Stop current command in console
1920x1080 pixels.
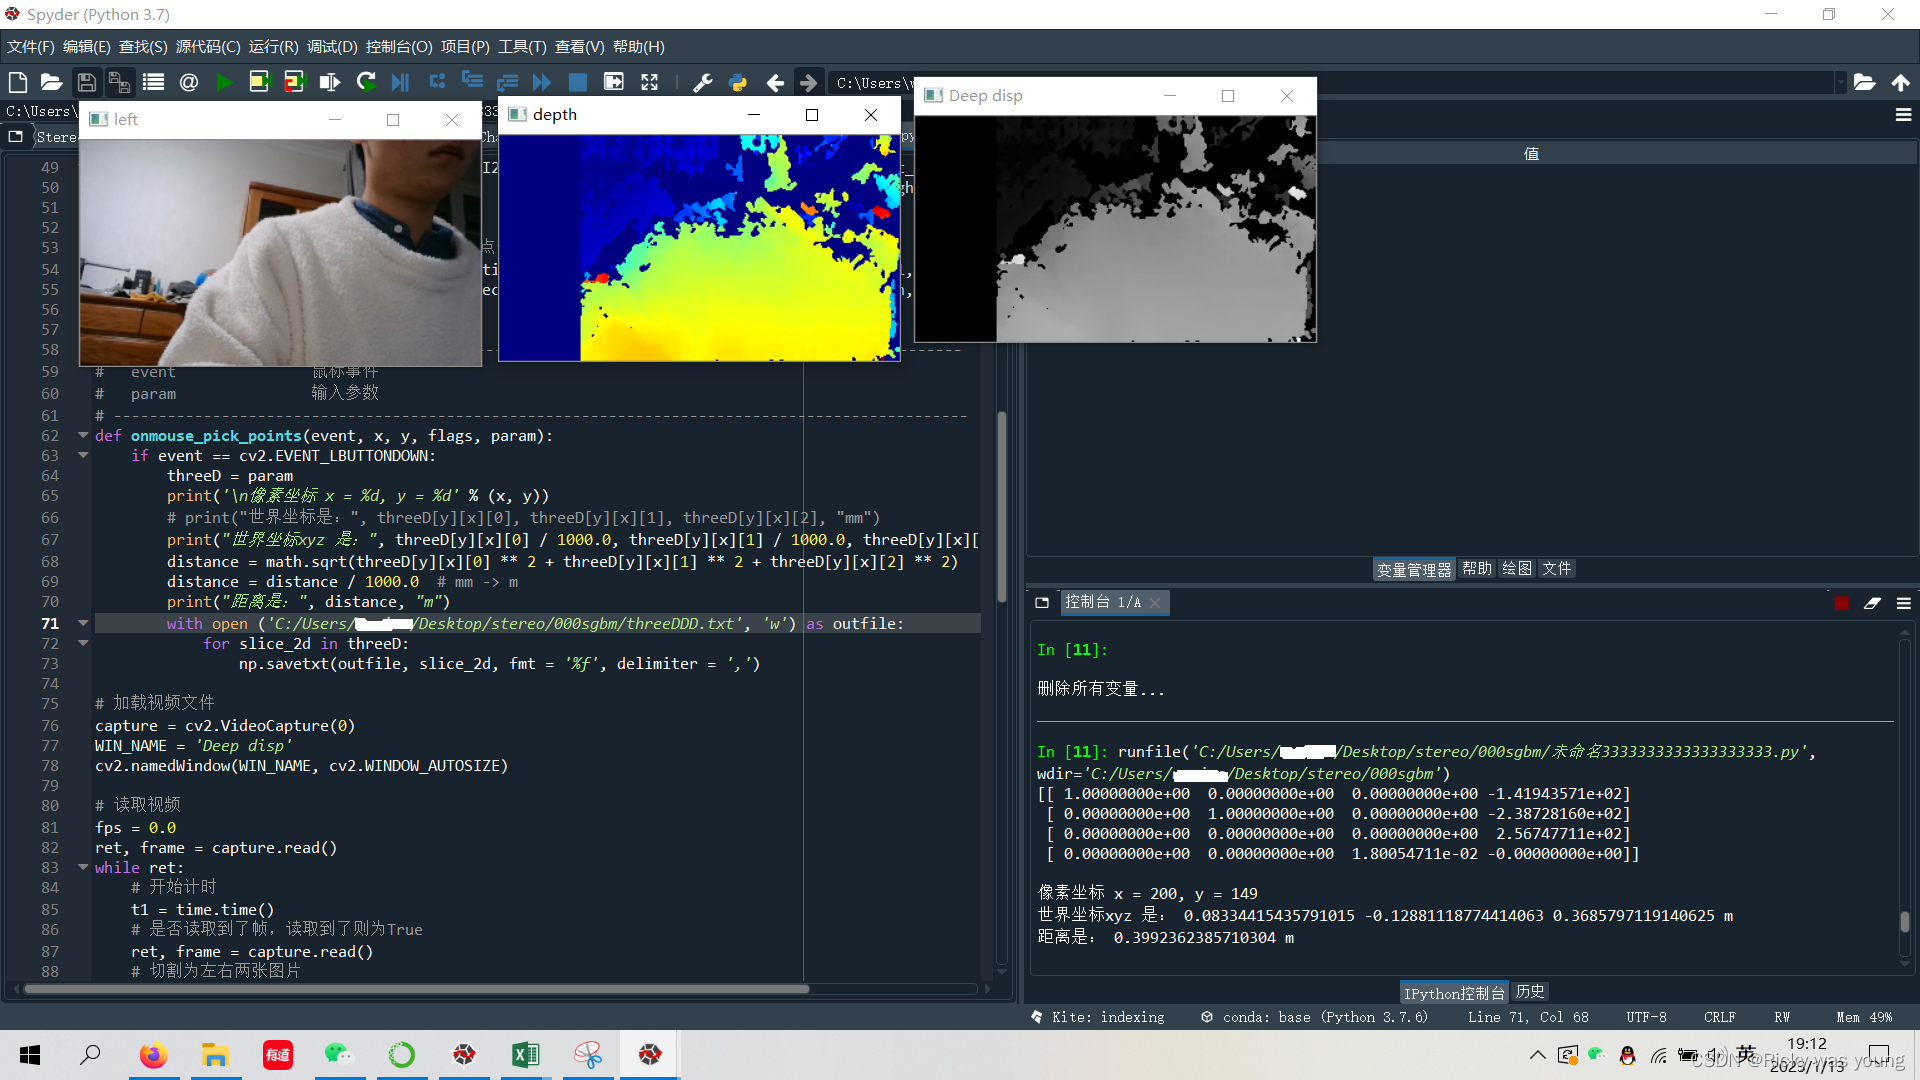coord(1842,603)
